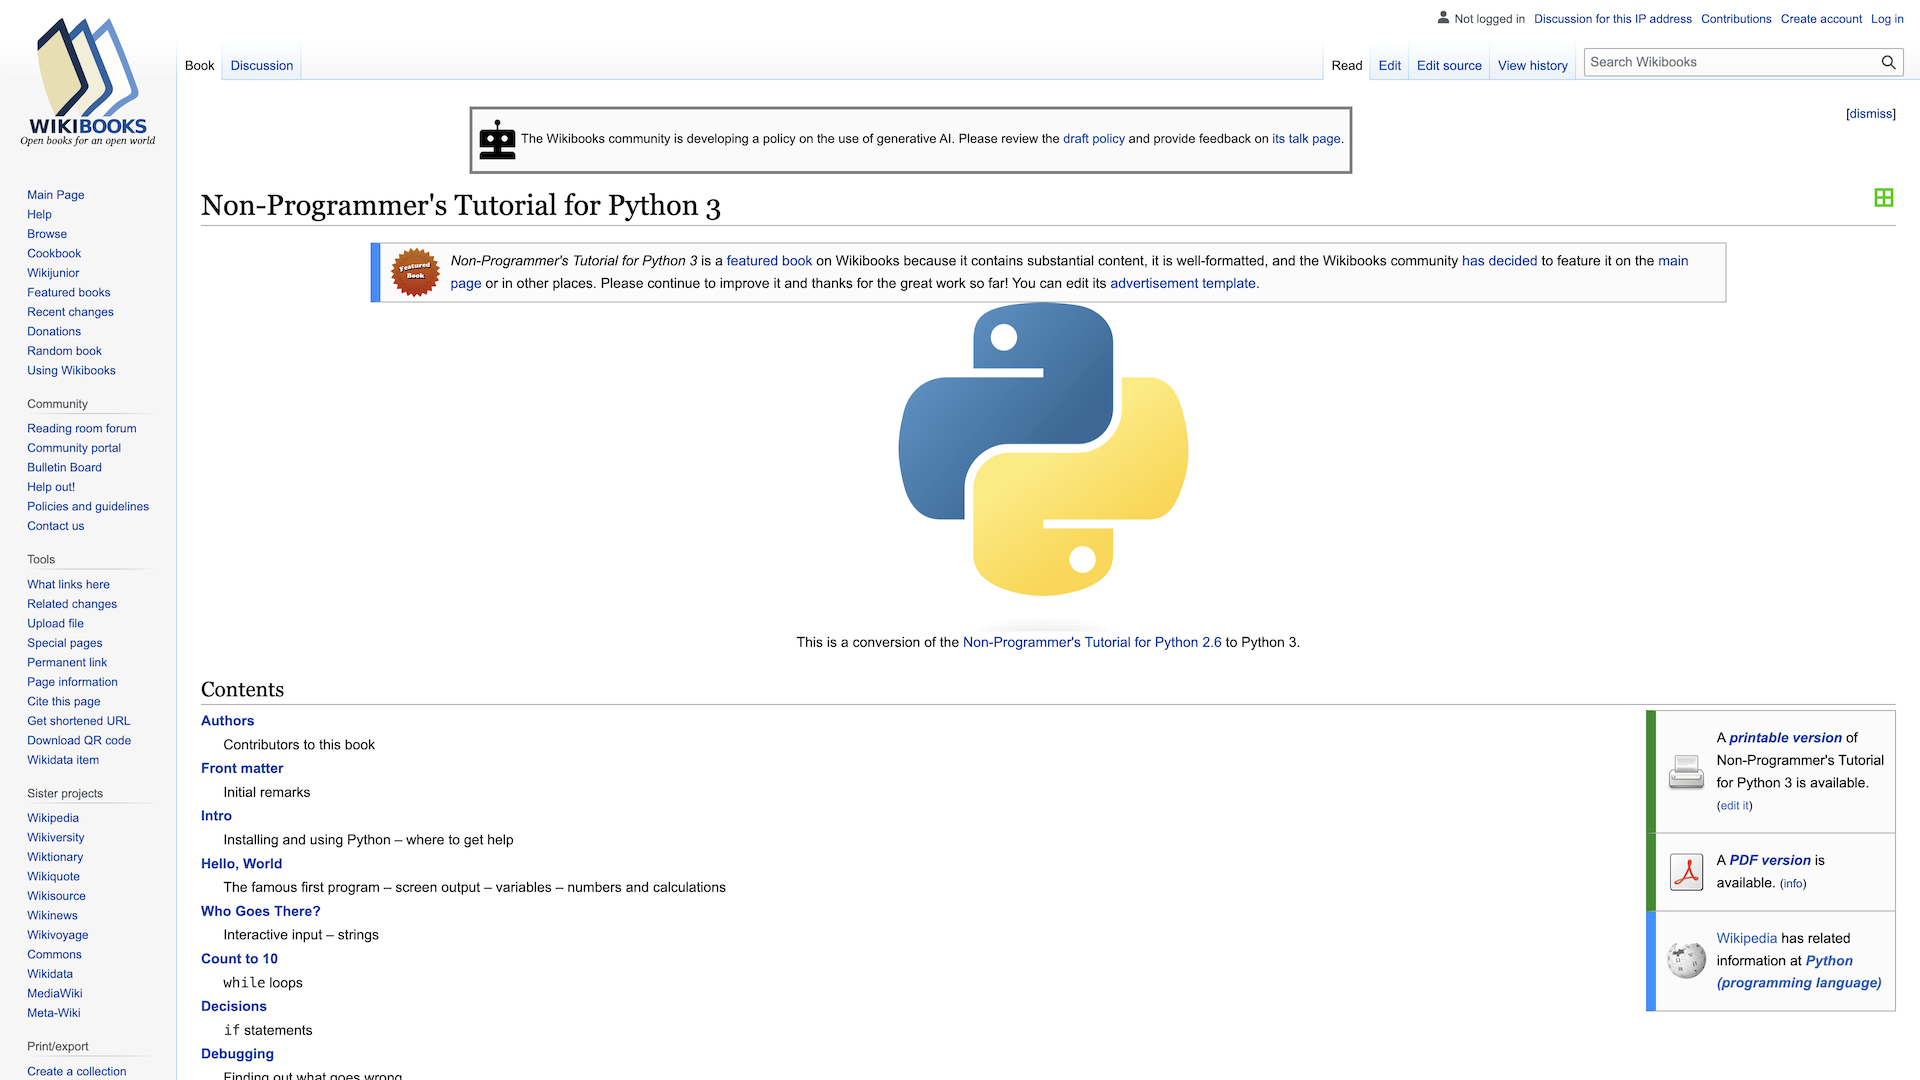The height and width of the screenshot is (1080, 1920).
Task: Open the Donations link
Action: coord(54,332)
